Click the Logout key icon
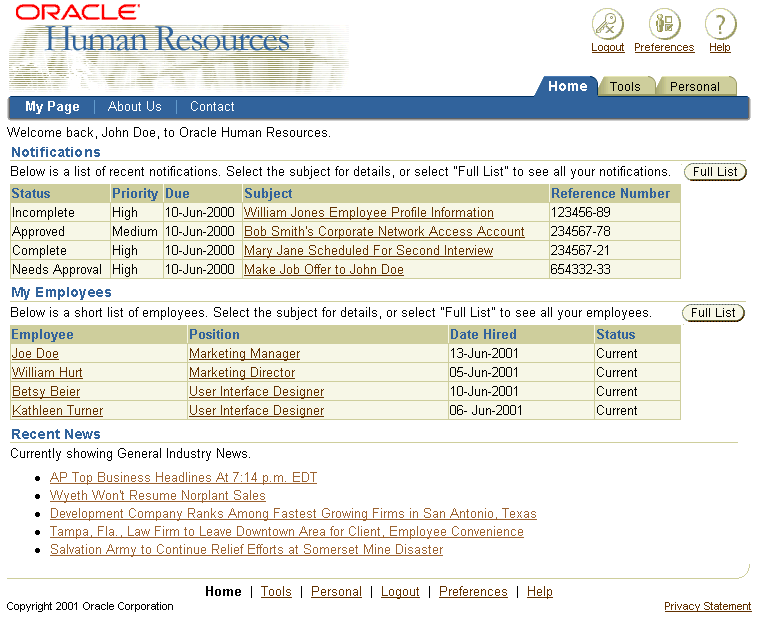 pyautogui.click(x=607, y=24)
